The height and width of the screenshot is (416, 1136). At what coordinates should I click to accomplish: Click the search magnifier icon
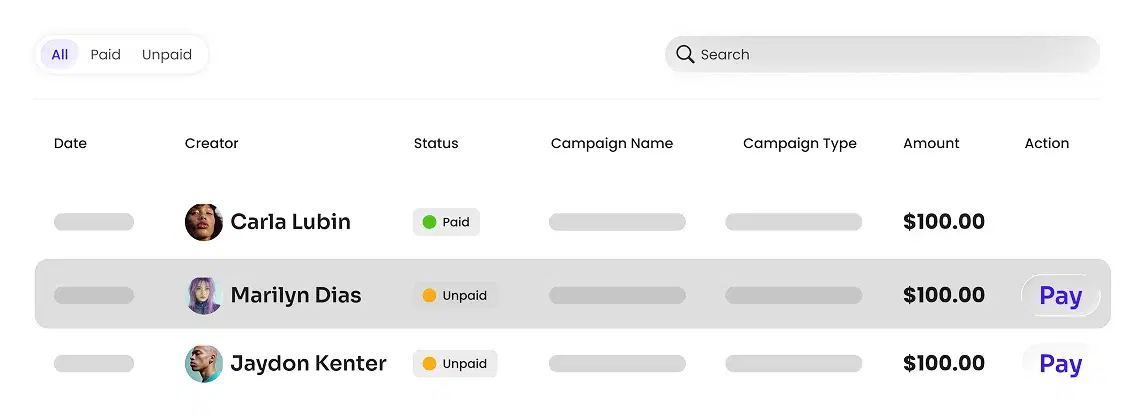tap(685, 54)
